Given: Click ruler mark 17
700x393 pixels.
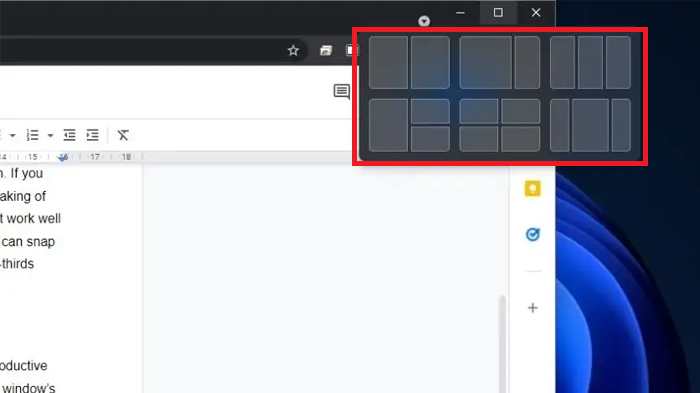Looking at the screenshot, I should (x=95, y=157).
